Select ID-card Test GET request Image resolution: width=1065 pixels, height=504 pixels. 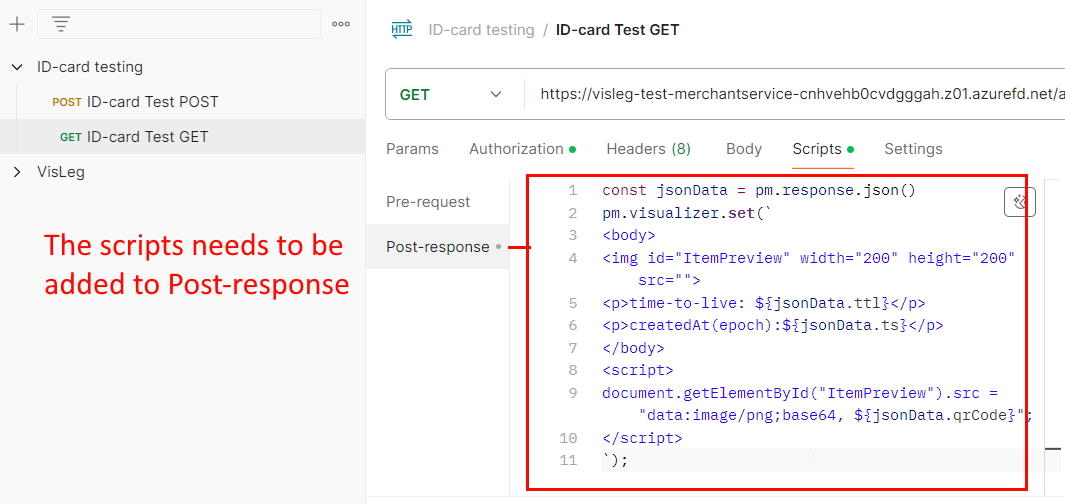(x=134, y=137)
